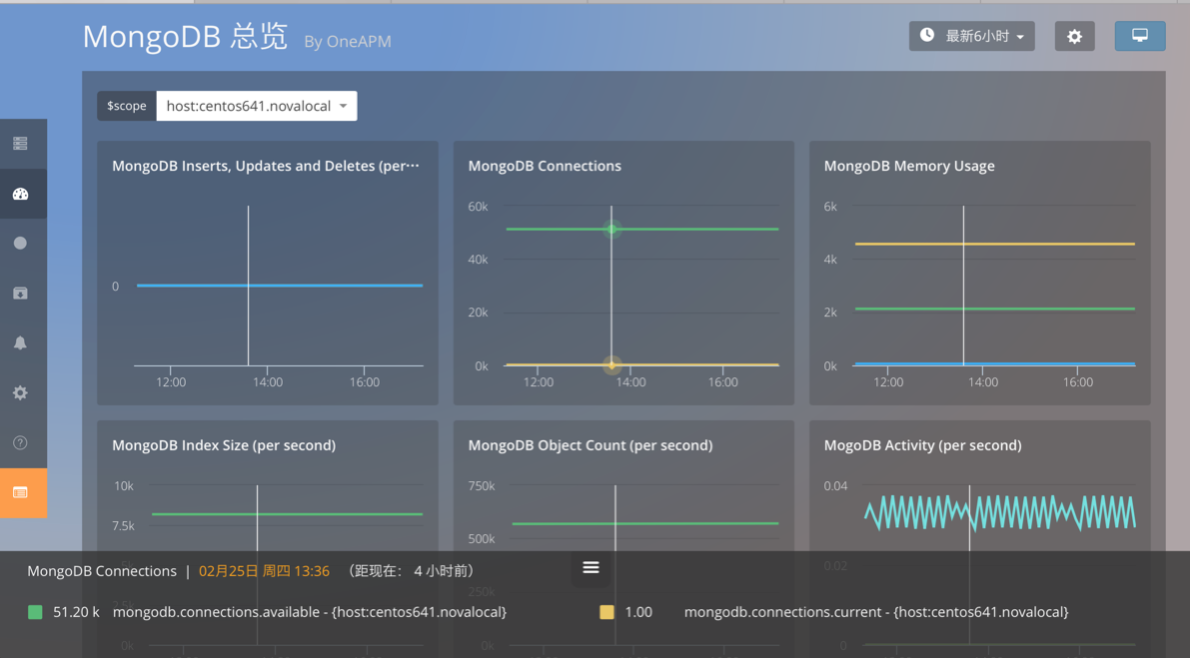
Task: Open the servers list sidebar icon
Action: pos(20,144)
